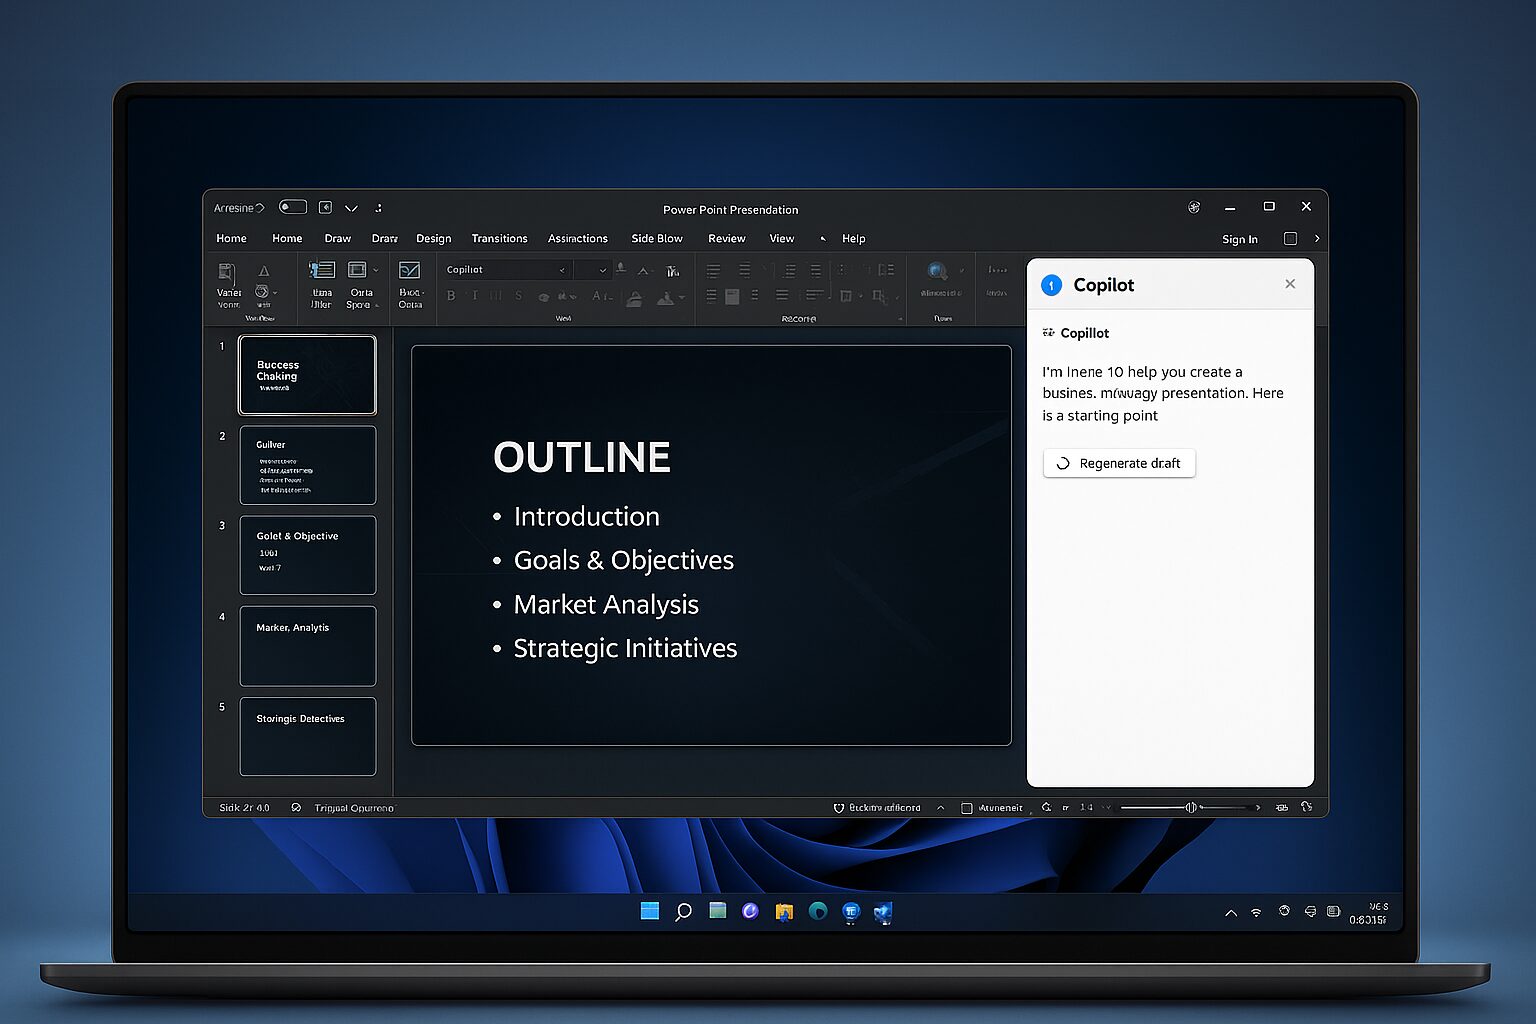The height and width of the screenshot is (1024, 1536).
Task: Expand the chevron after shield label in status bar
Action: 940,808
